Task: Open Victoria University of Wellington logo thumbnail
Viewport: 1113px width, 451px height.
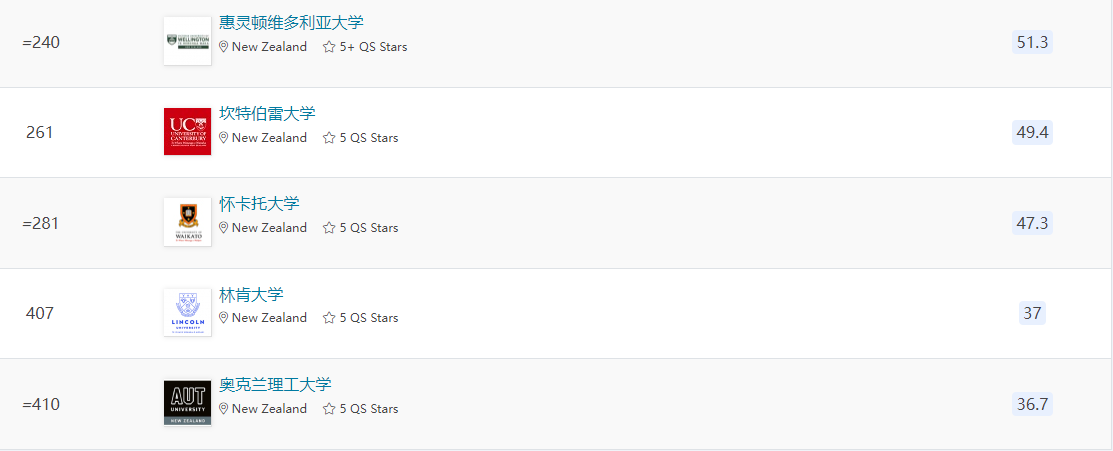Action: (x=187, y=41)
